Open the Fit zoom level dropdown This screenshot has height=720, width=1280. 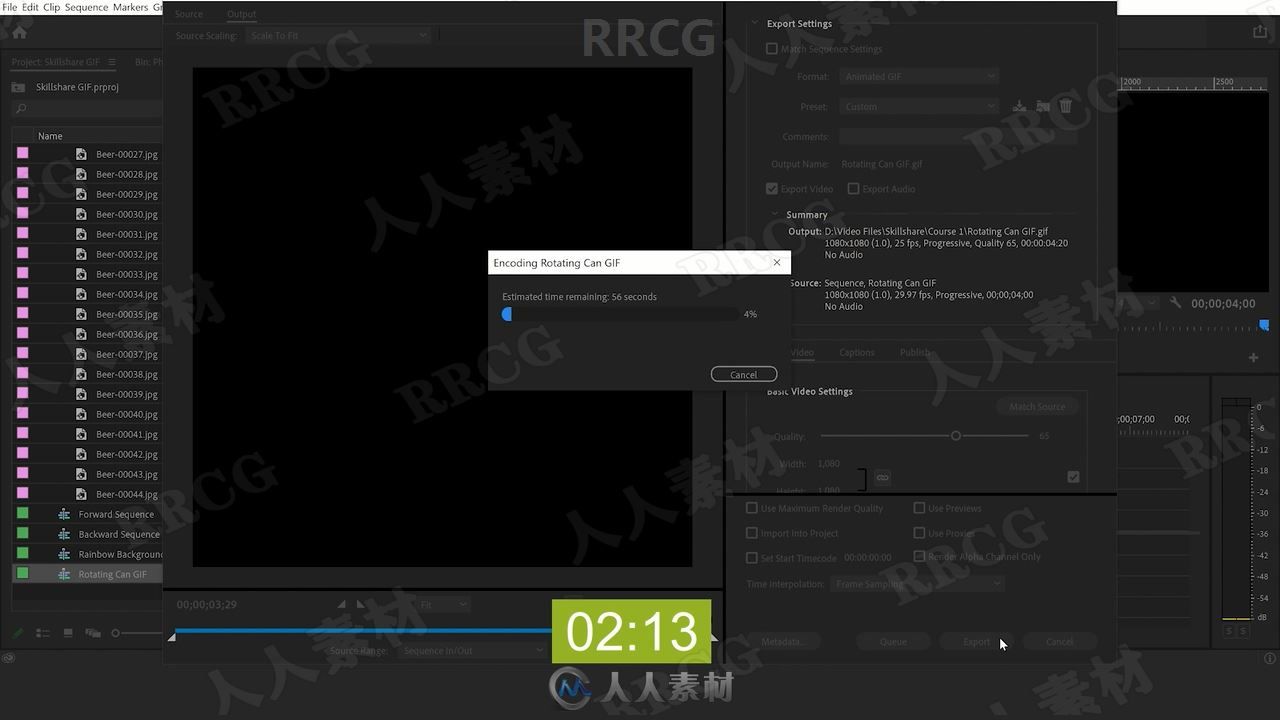(443, 604)
